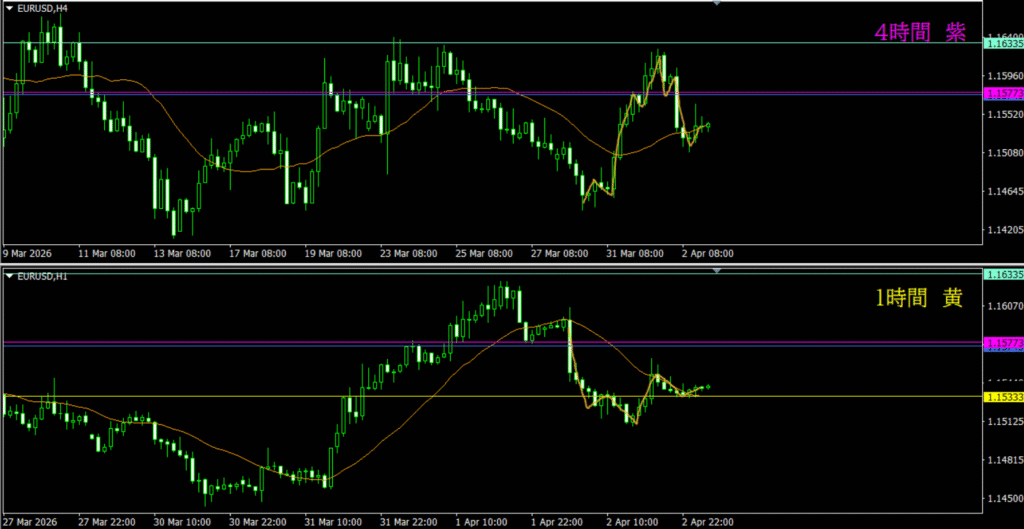Click the '1 Apr 22:00' time axis label
This screenshot has width=1024, height=529.
[556, 521]
